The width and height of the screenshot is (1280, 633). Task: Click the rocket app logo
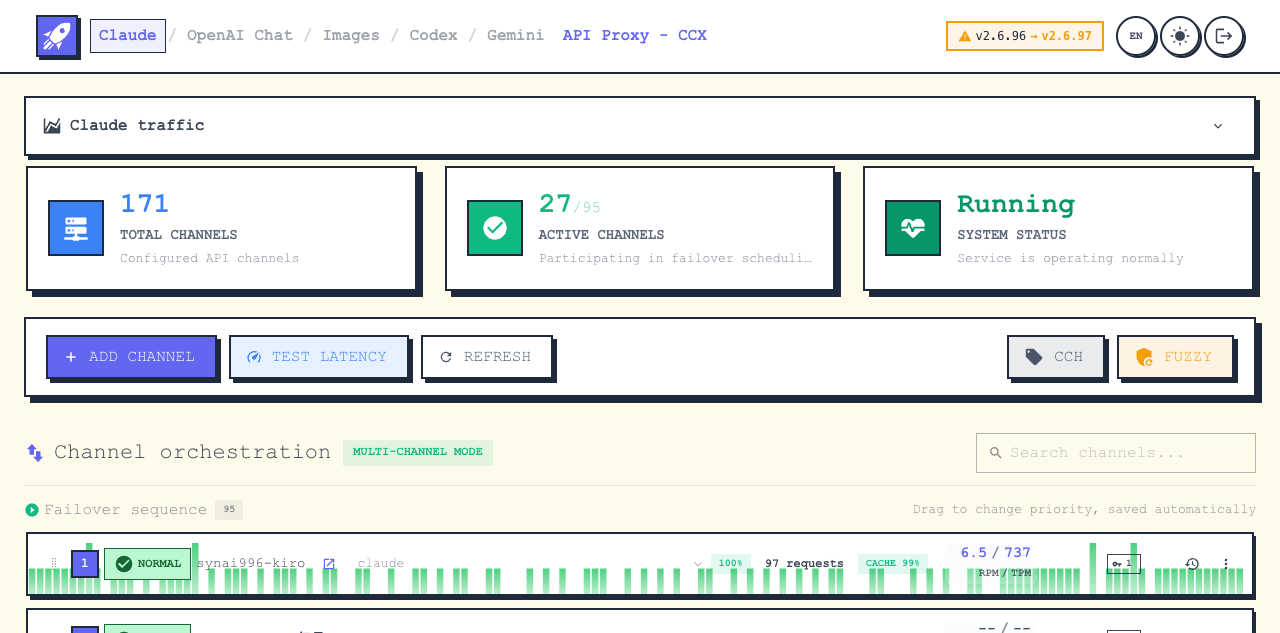[57, 36]
